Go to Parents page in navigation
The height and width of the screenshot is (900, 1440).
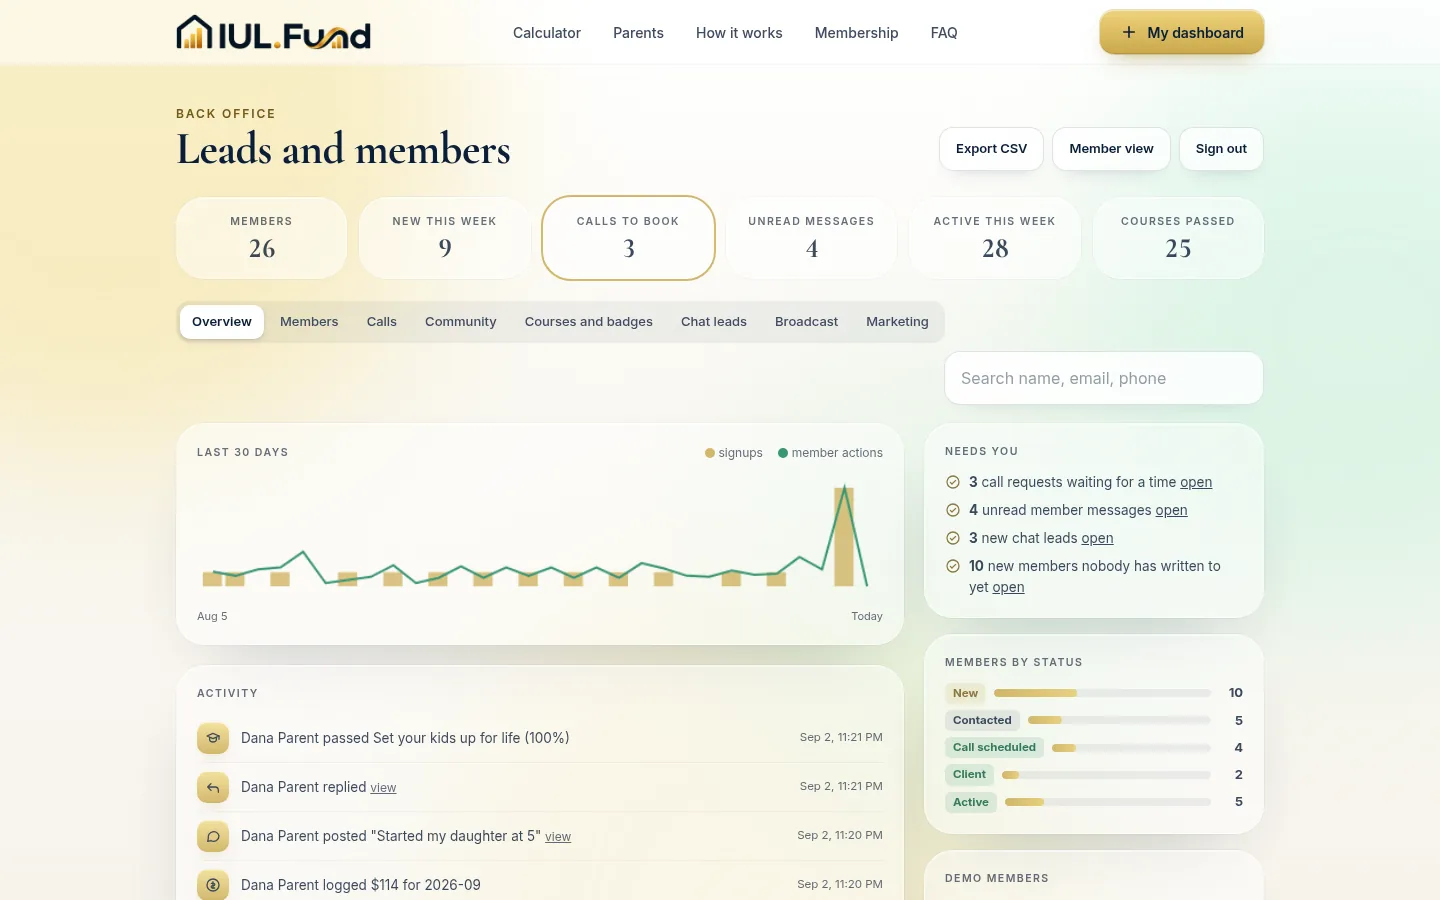pyautogui.click(x=638, y=33)
